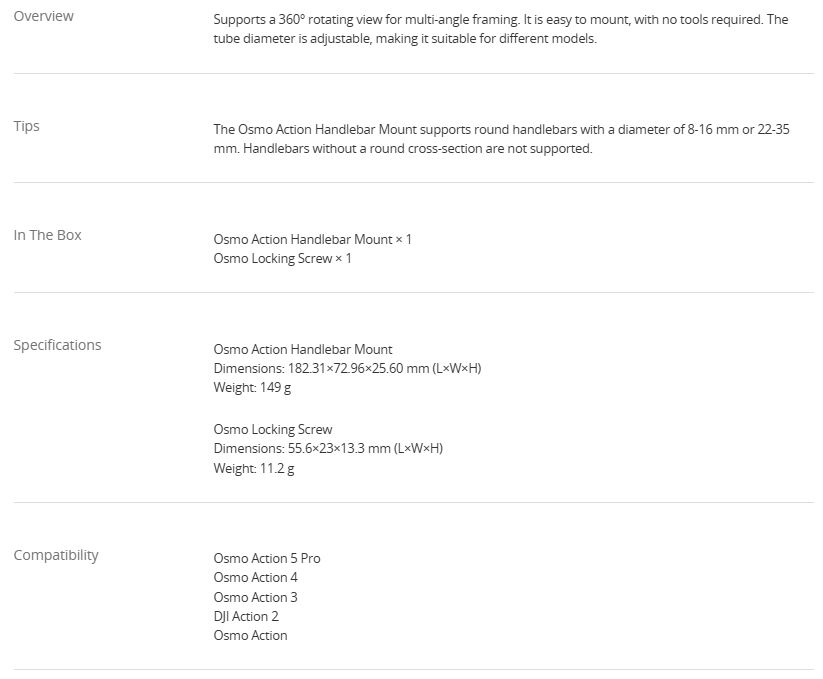823x679 pixels.
Task: Open Osmo Action 4 compatibility entry
Action: [x=255, y=577]
